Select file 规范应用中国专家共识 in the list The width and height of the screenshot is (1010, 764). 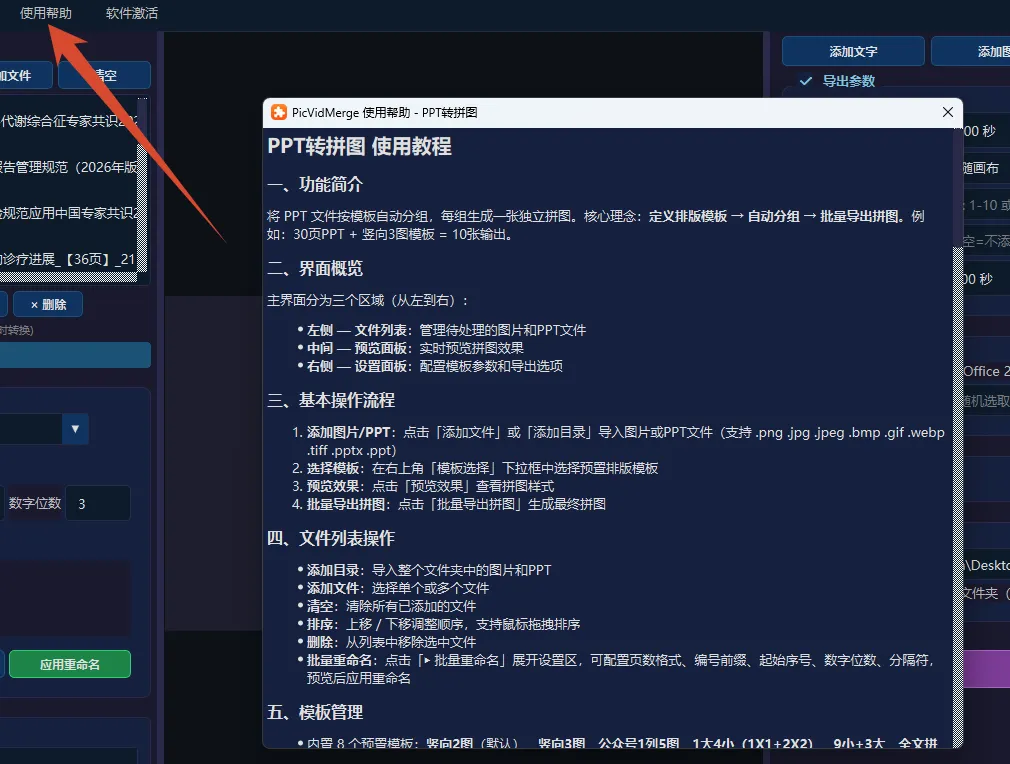69,213
